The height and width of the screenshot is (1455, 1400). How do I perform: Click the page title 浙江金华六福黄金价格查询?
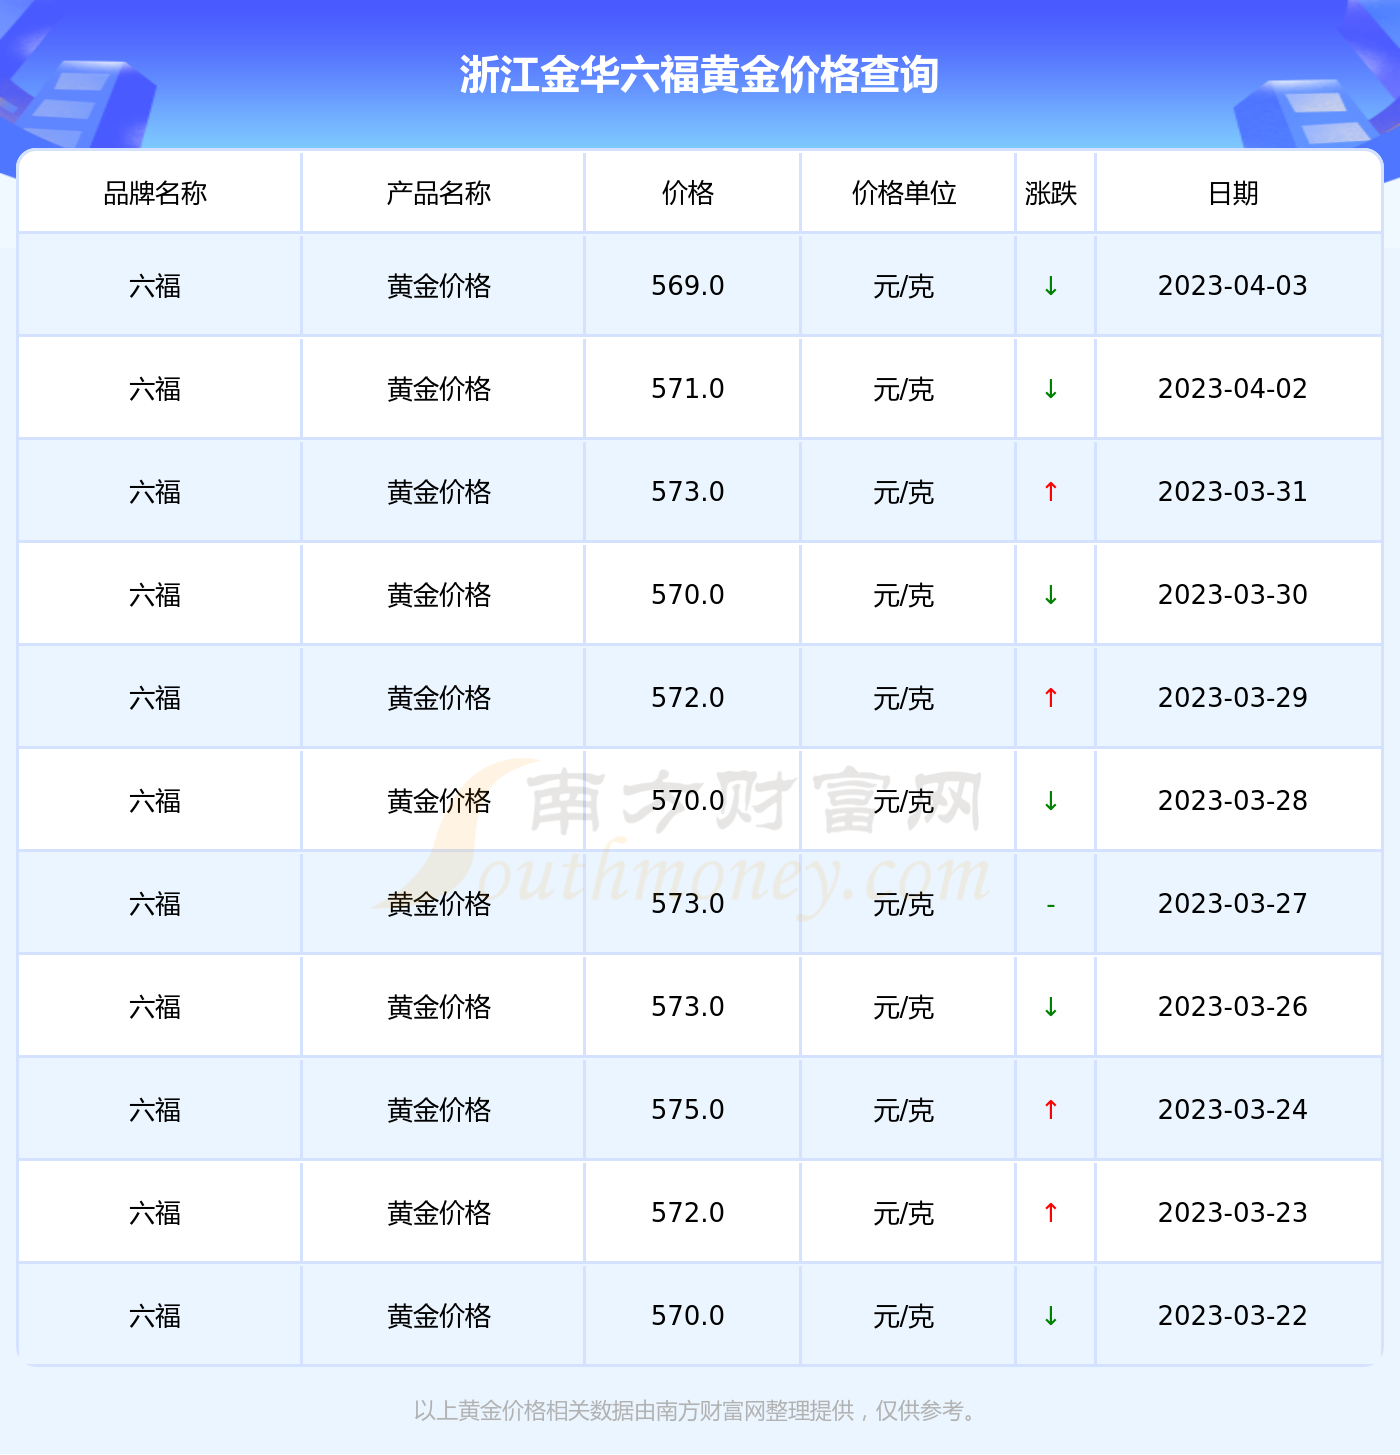click(699, 75)
